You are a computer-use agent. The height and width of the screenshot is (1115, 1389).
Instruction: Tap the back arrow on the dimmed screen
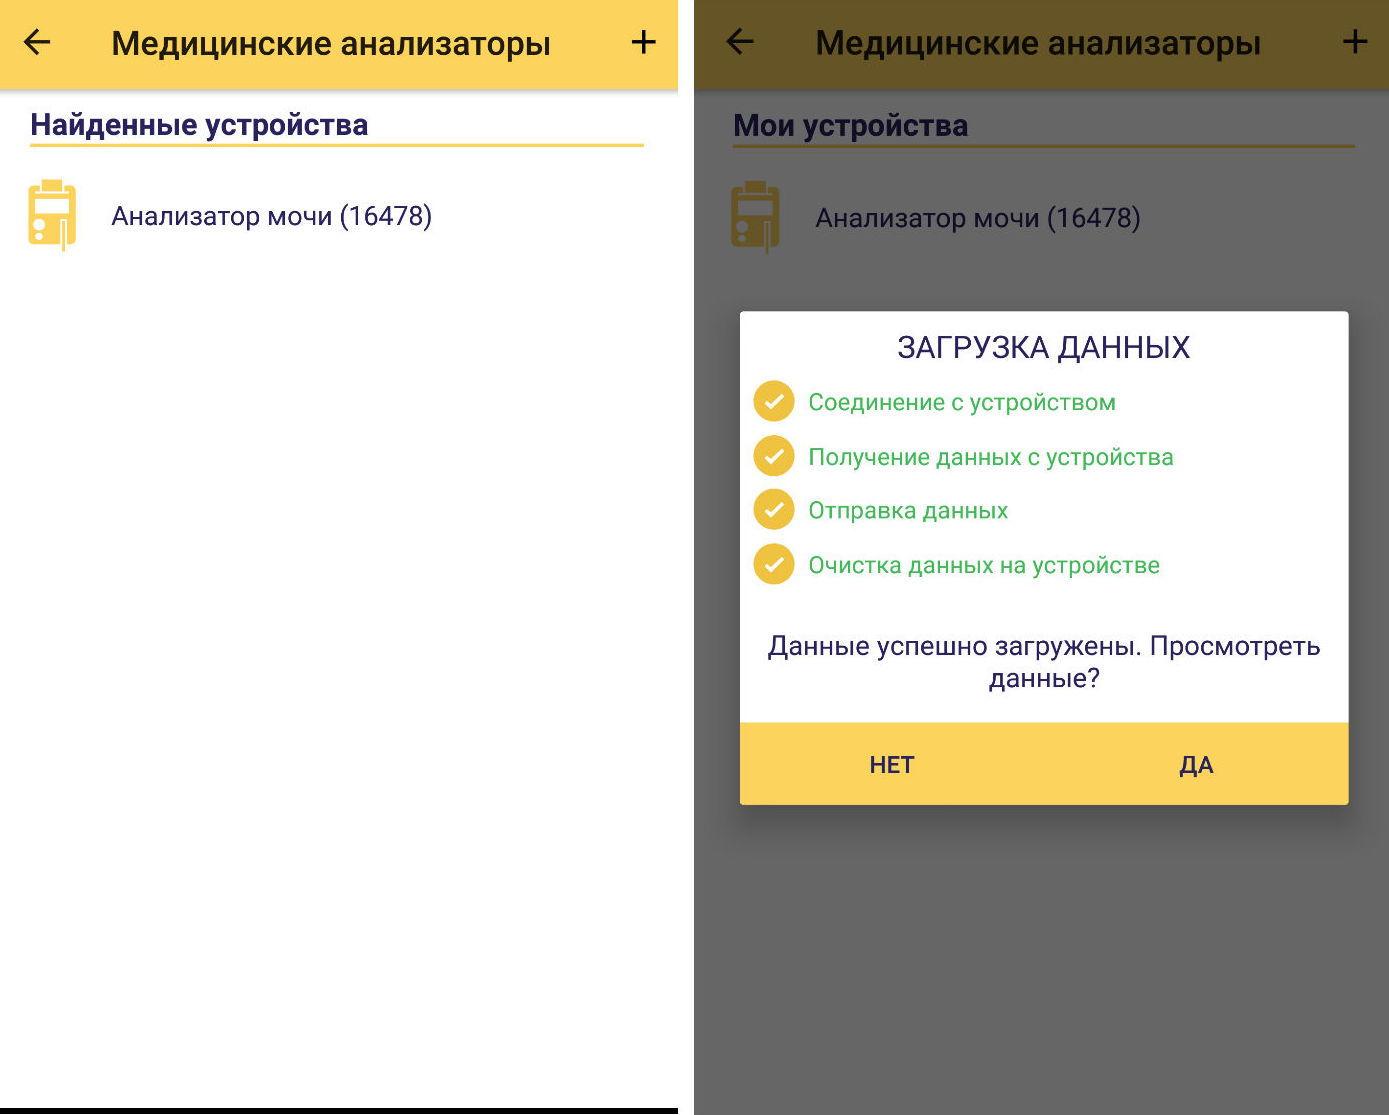click(738, 43)
